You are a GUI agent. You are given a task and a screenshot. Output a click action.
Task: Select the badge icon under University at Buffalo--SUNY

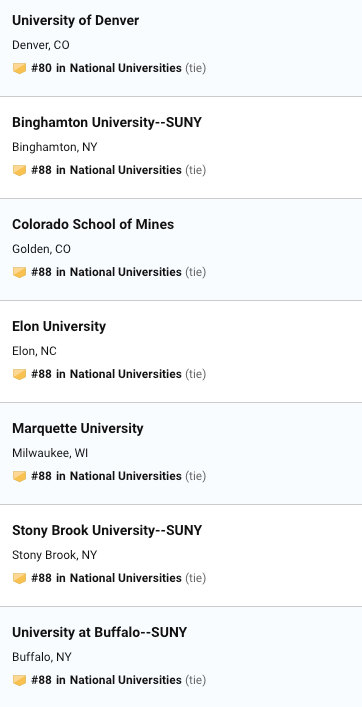tap(19, 680)
